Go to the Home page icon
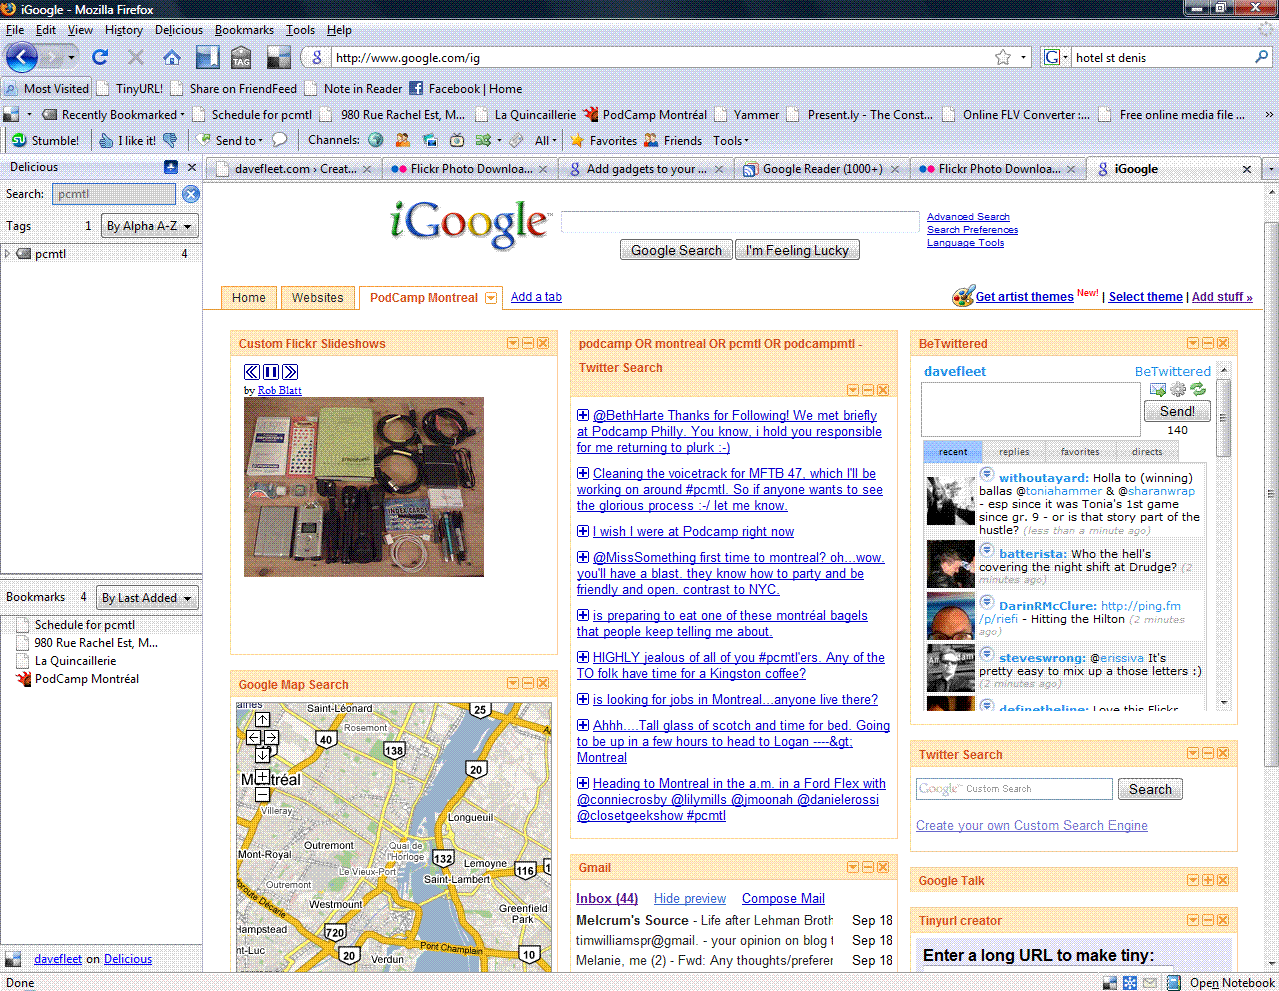This screenshot has width=1279, height=991. (x=172, y=57)
